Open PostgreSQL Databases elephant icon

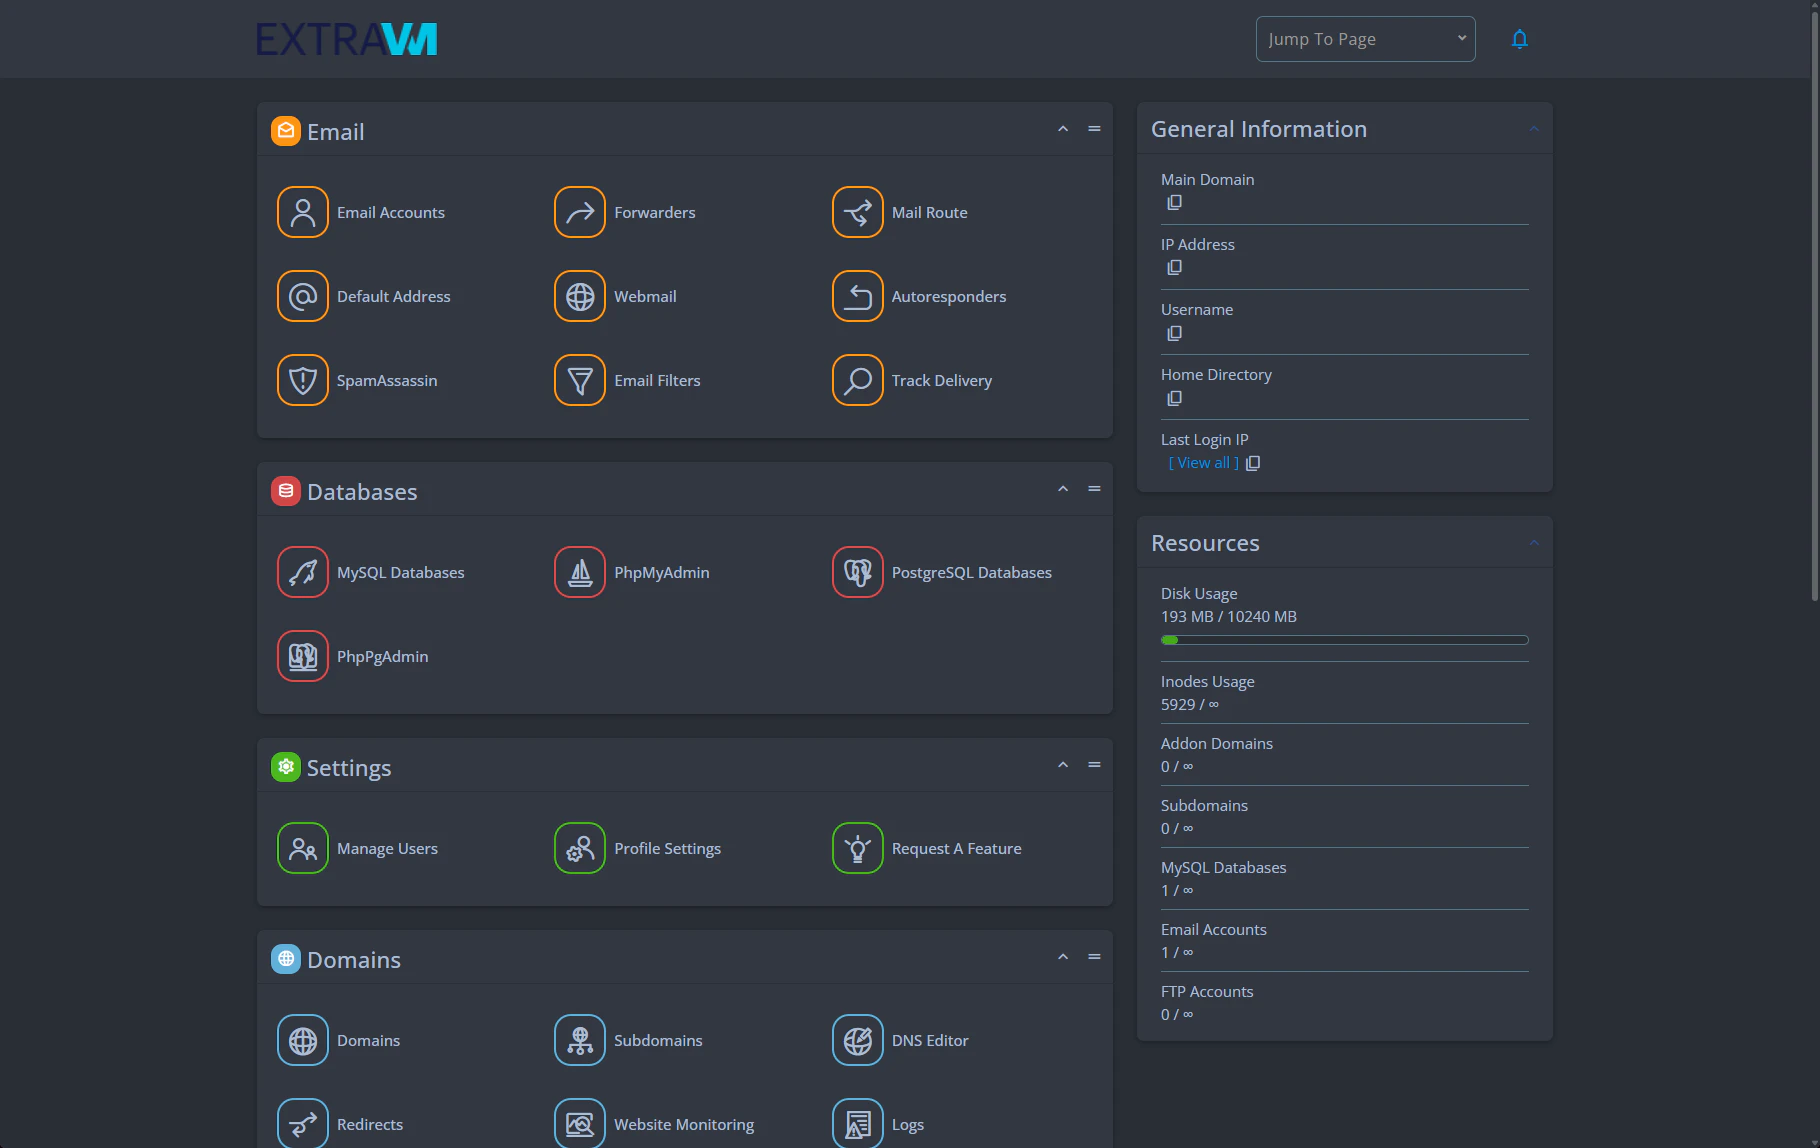click(x=857, y=572)
